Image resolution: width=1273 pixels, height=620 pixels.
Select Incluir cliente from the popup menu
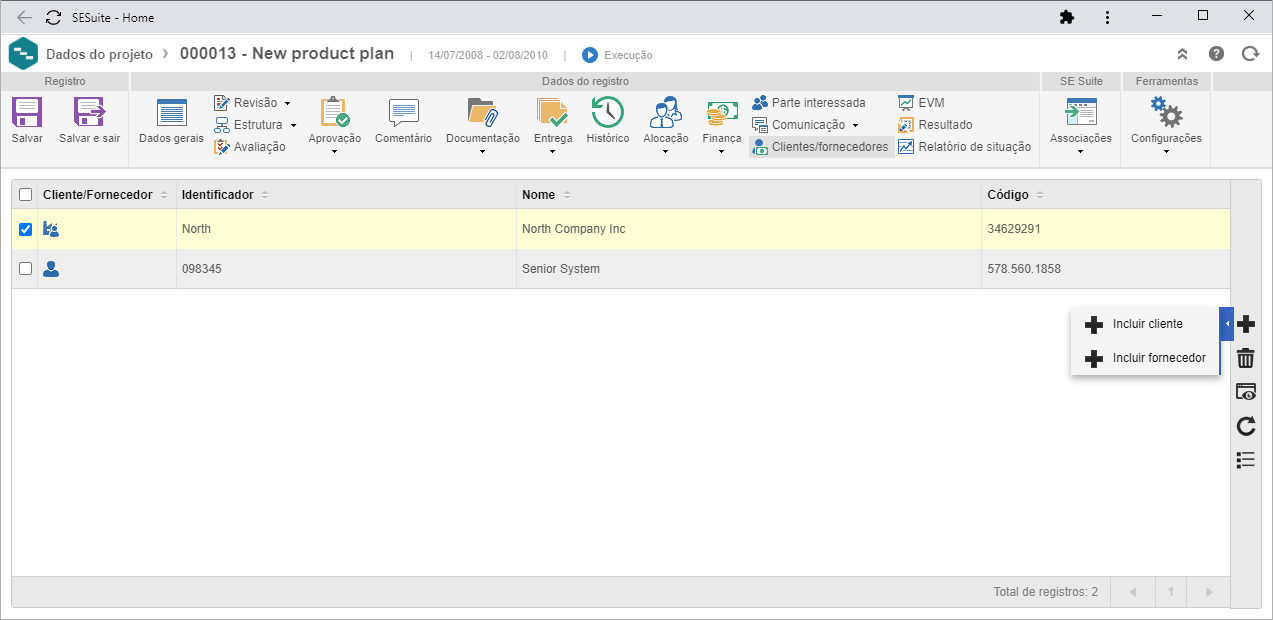tap(1145, 324)
